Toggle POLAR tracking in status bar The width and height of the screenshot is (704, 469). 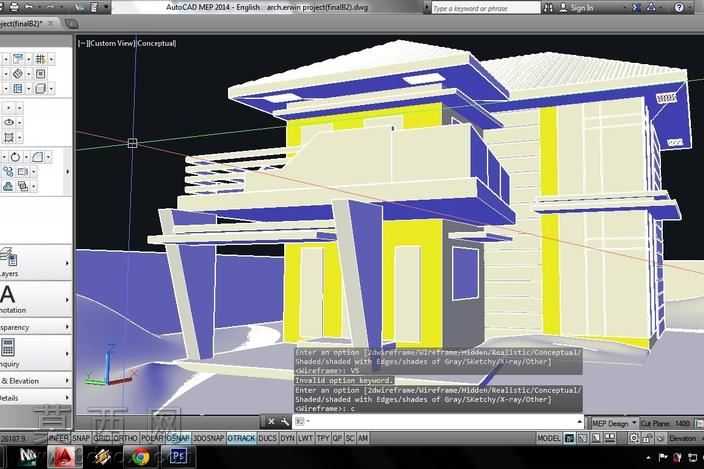tap(152, 438)
